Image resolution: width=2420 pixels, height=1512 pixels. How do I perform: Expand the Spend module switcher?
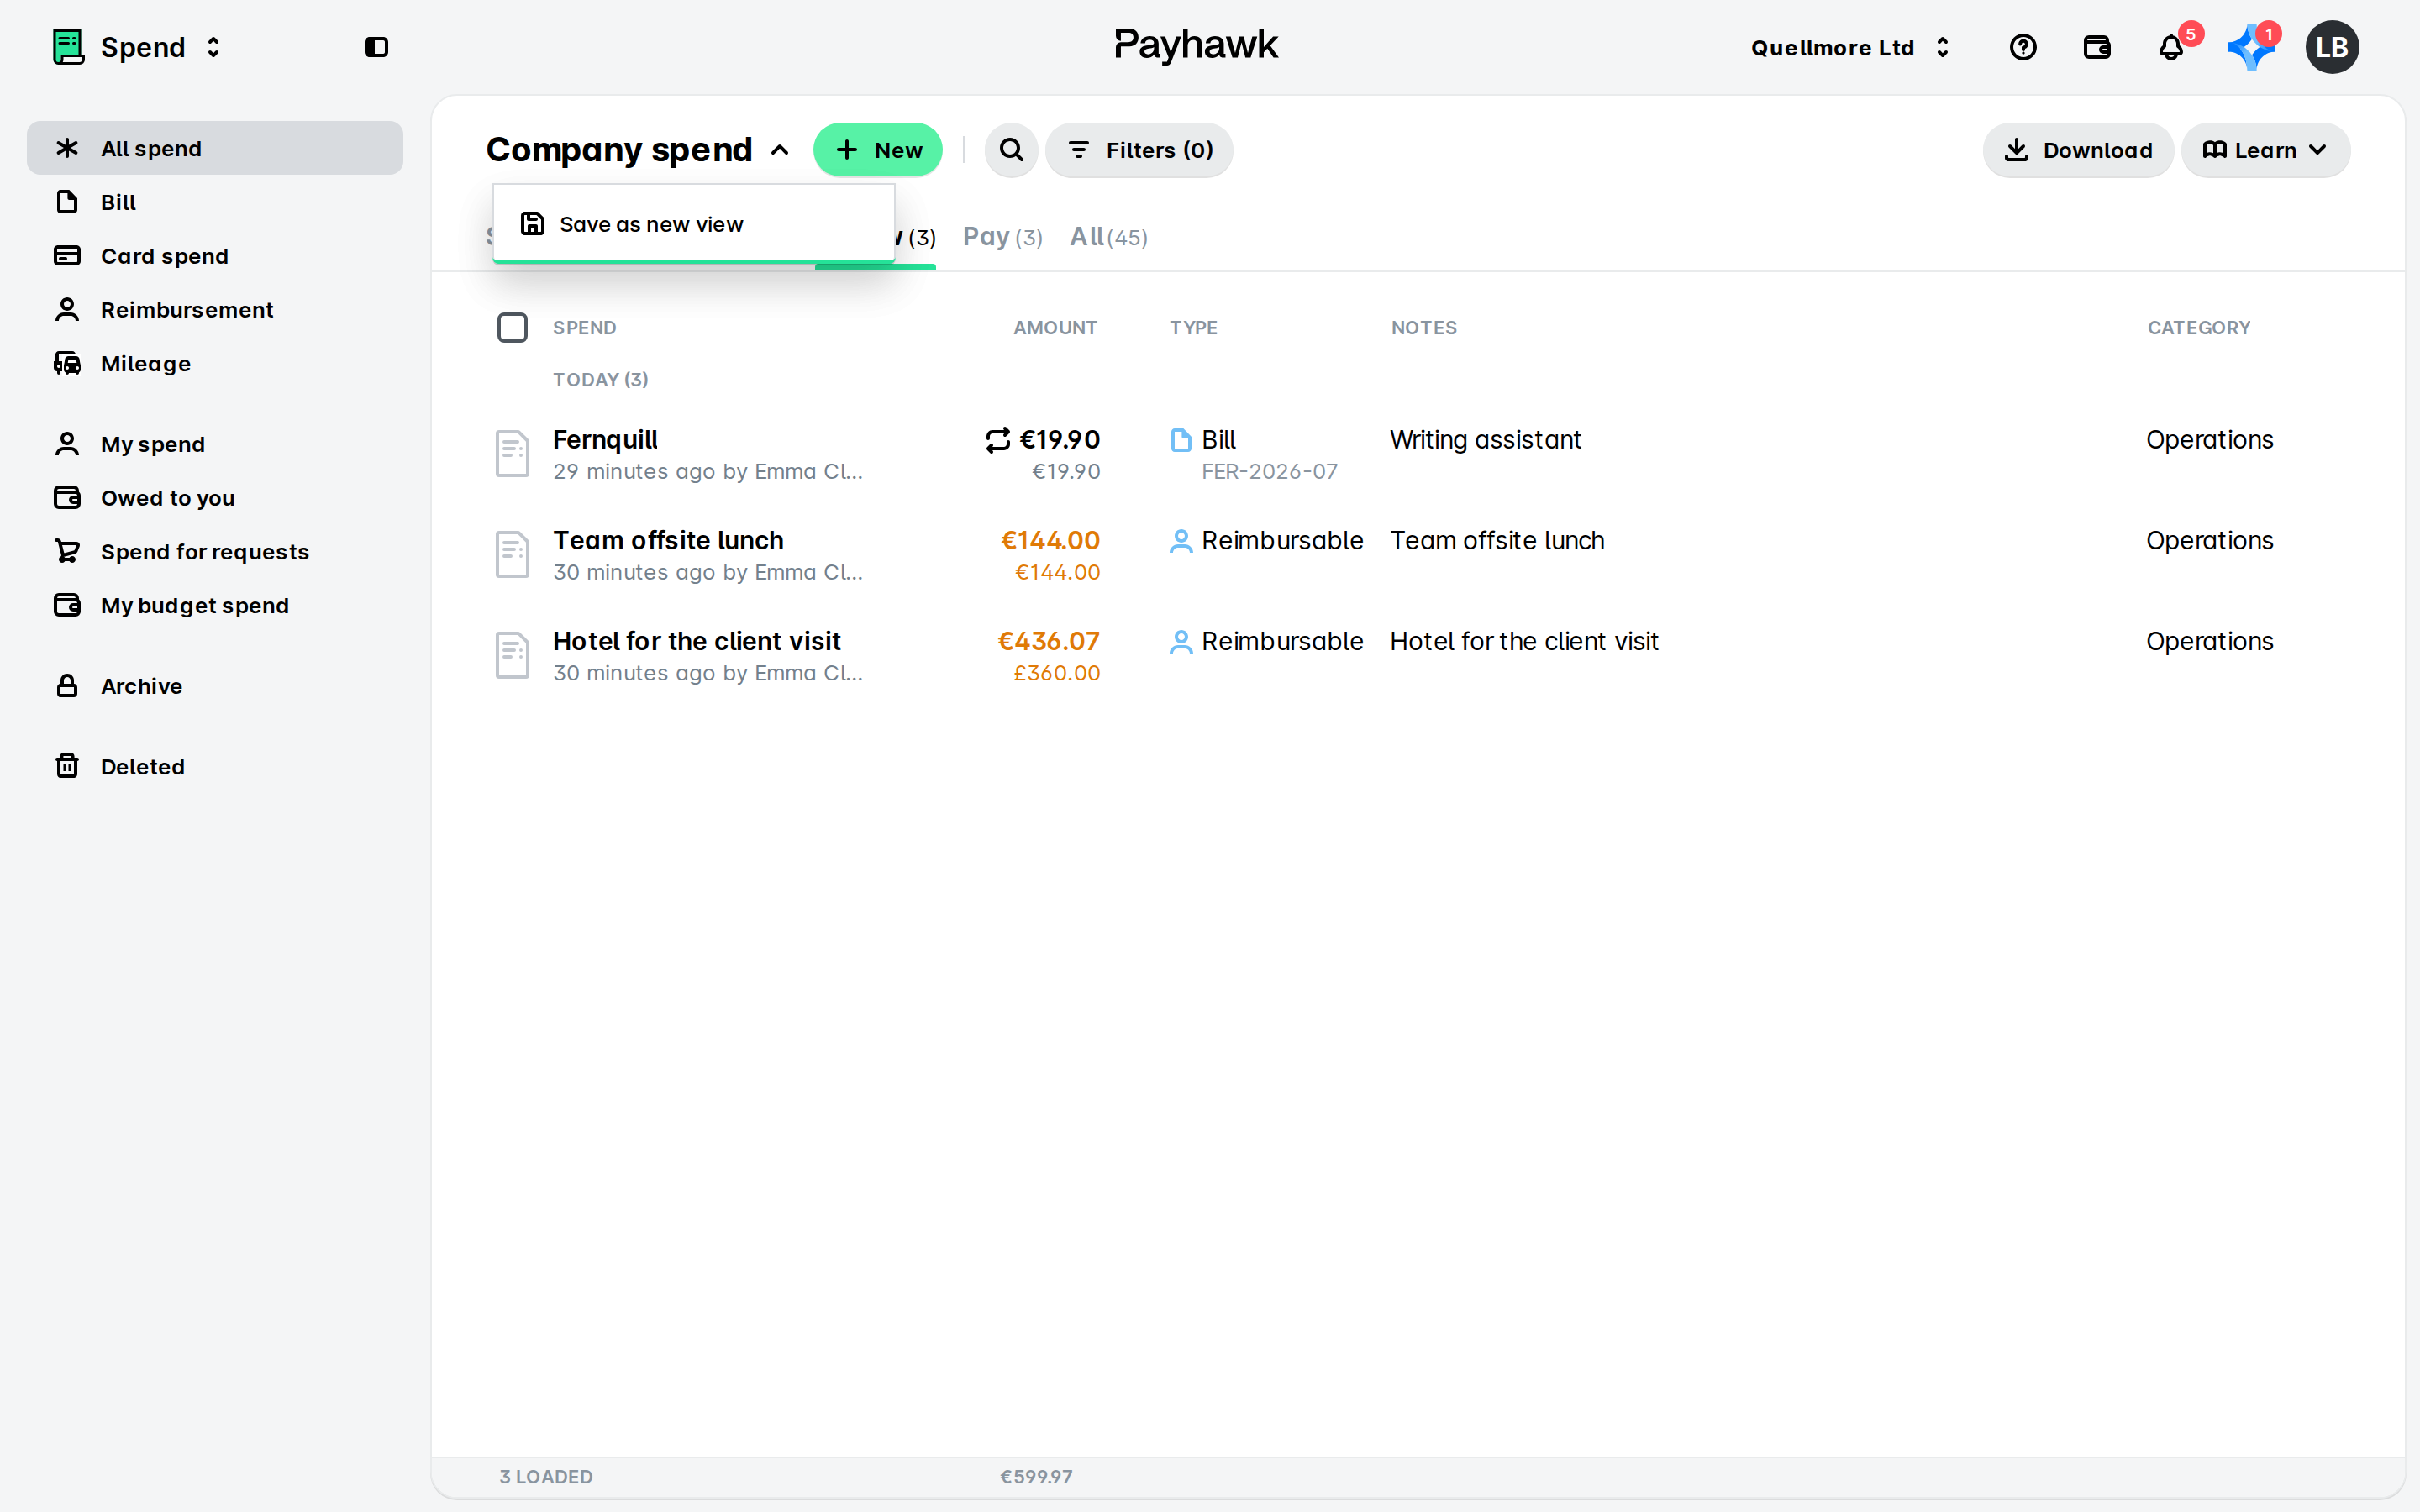click(213, 47)
